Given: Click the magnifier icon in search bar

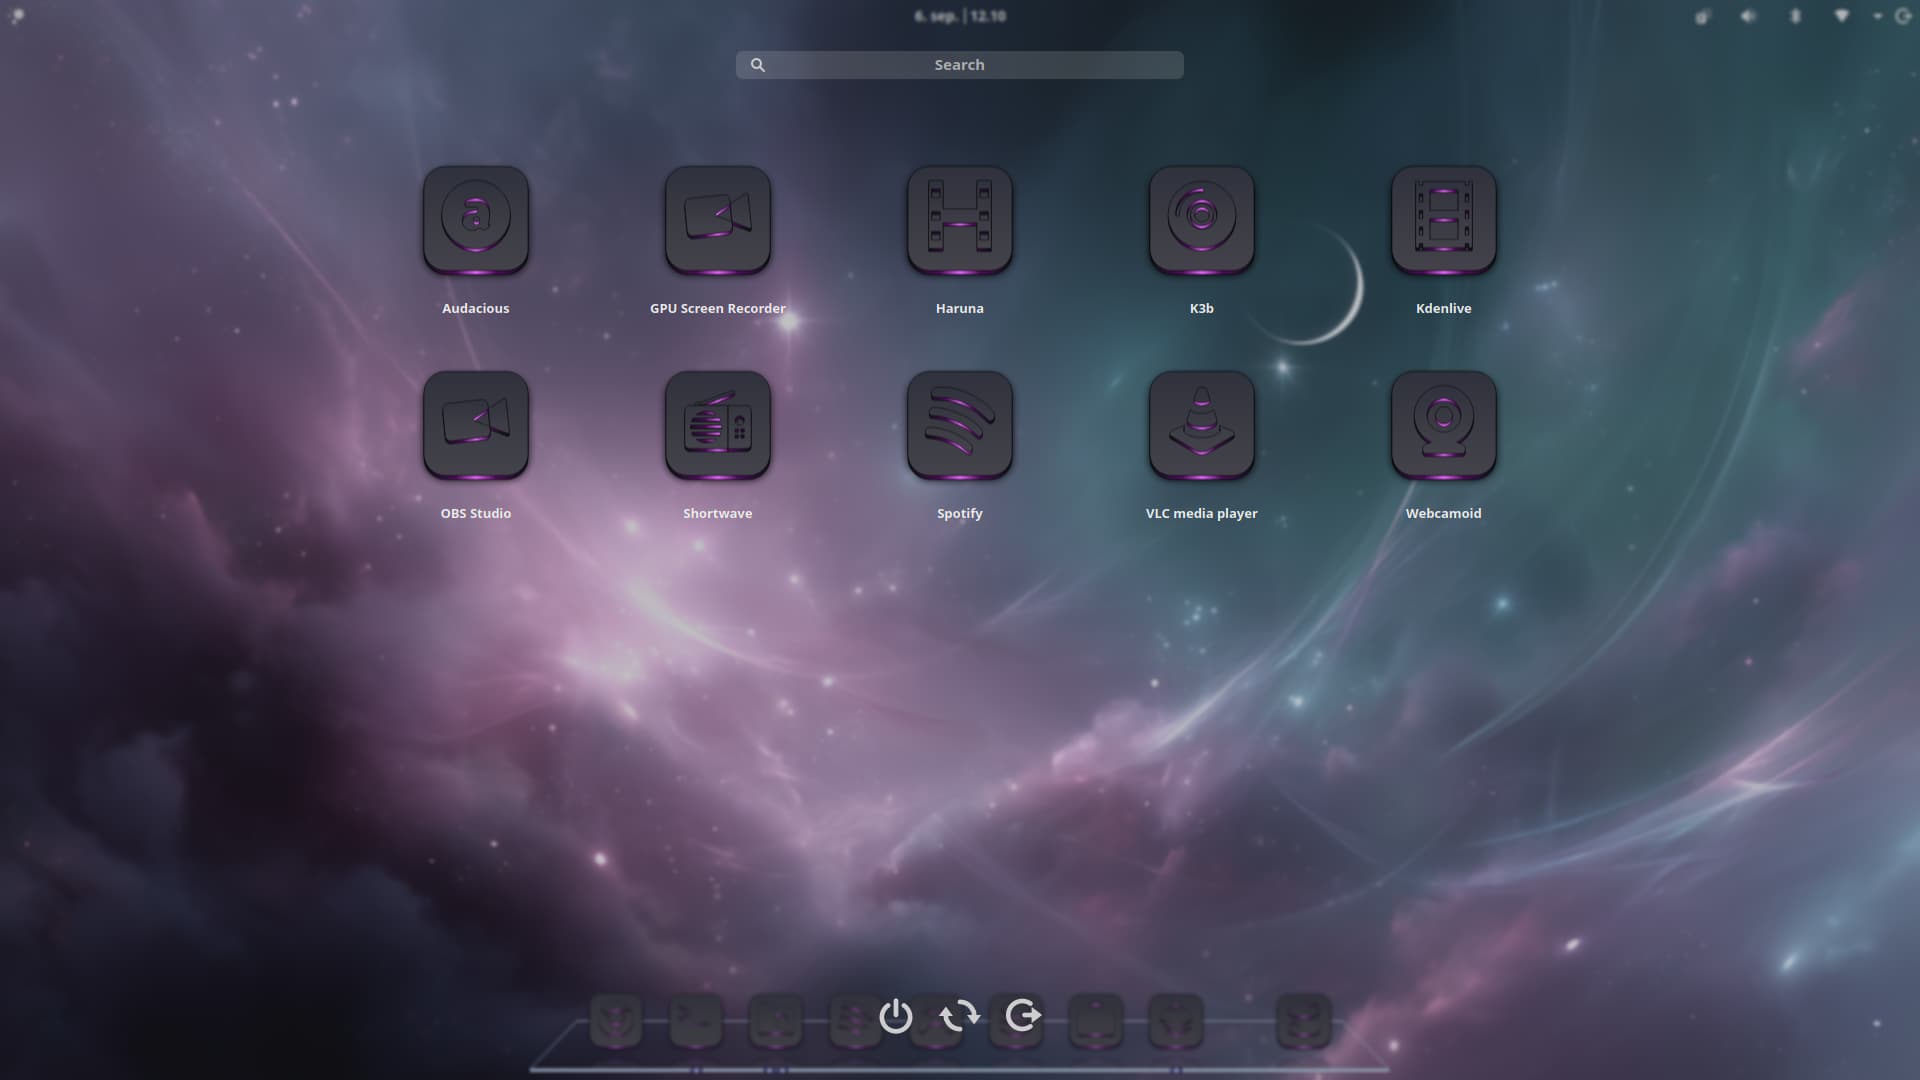Looking at the screenshot, I should coord(758,65).
